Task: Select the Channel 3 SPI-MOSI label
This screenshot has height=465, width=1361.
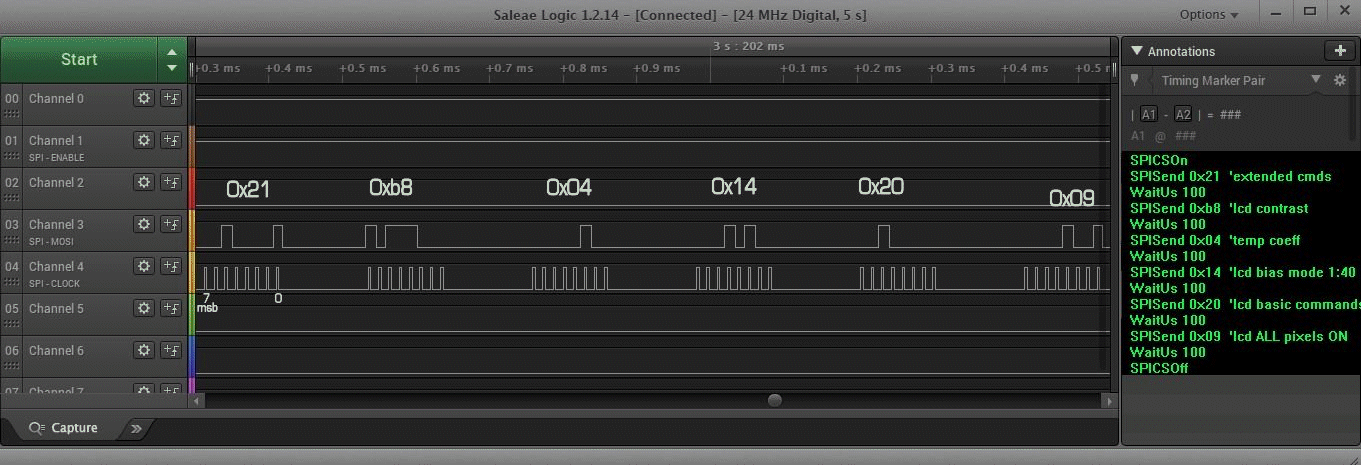Action: pyautogui.click(x=51, y=241)
